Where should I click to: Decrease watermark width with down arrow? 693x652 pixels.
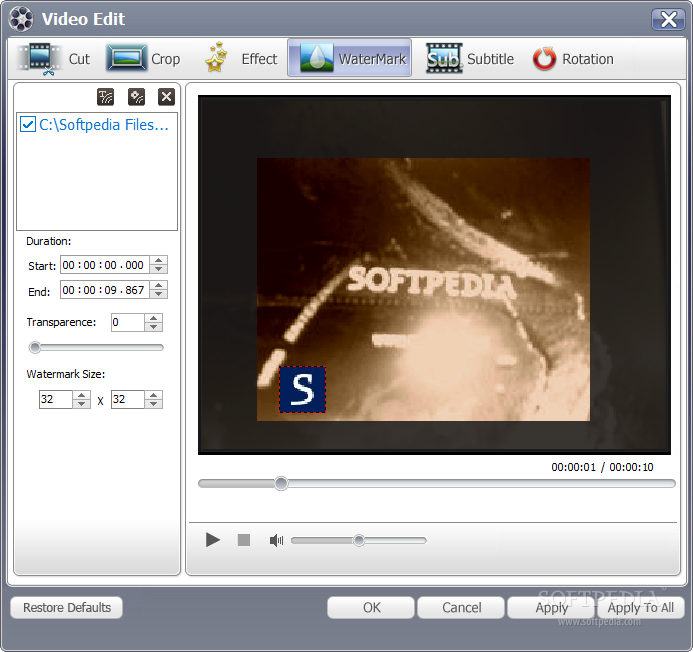81,404
